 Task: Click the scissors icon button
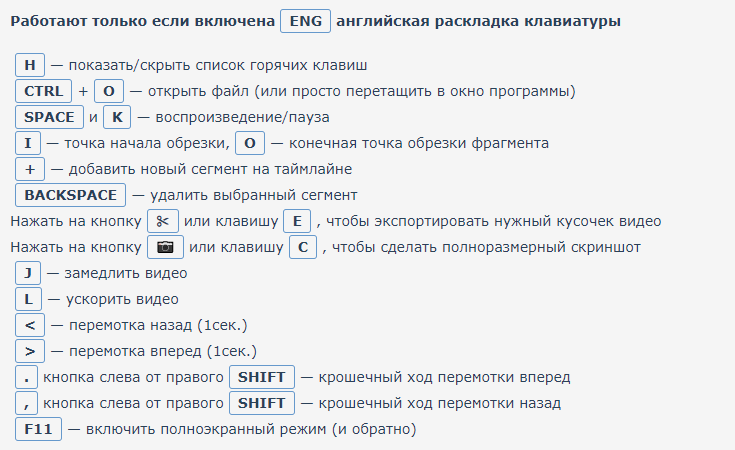click(163, 221)
